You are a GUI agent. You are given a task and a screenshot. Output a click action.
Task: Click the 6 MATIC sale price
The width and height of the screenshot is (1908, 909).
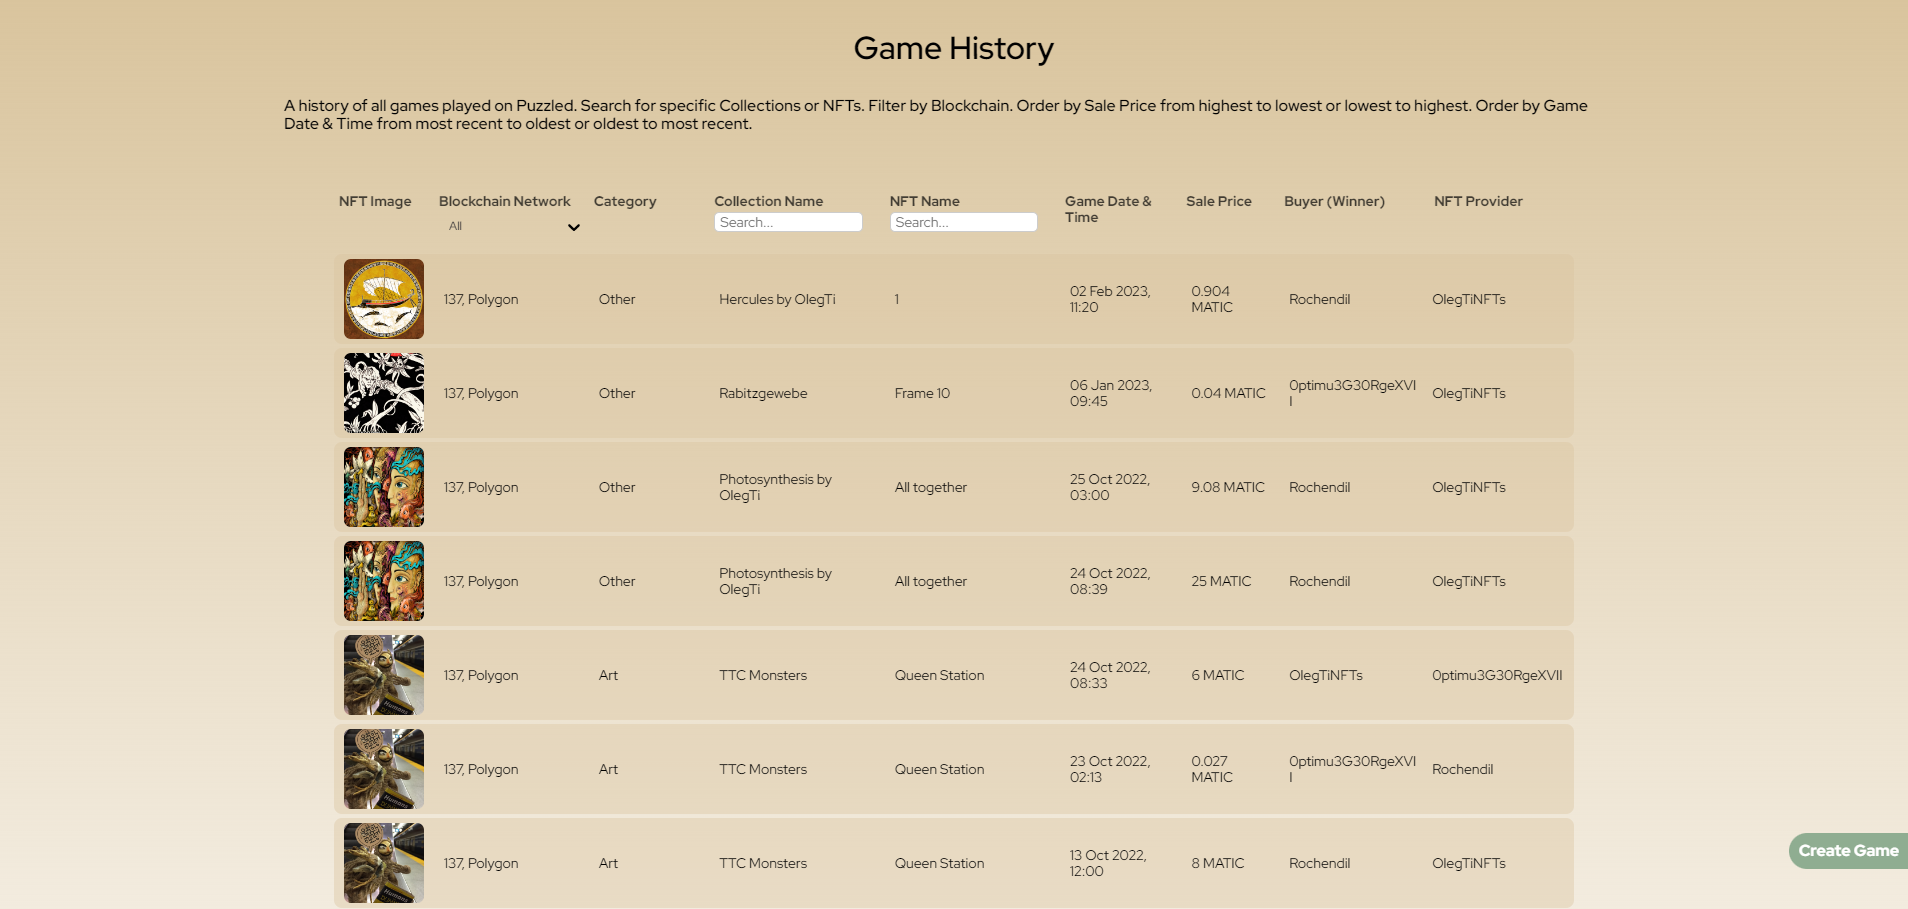(1218, 675)
